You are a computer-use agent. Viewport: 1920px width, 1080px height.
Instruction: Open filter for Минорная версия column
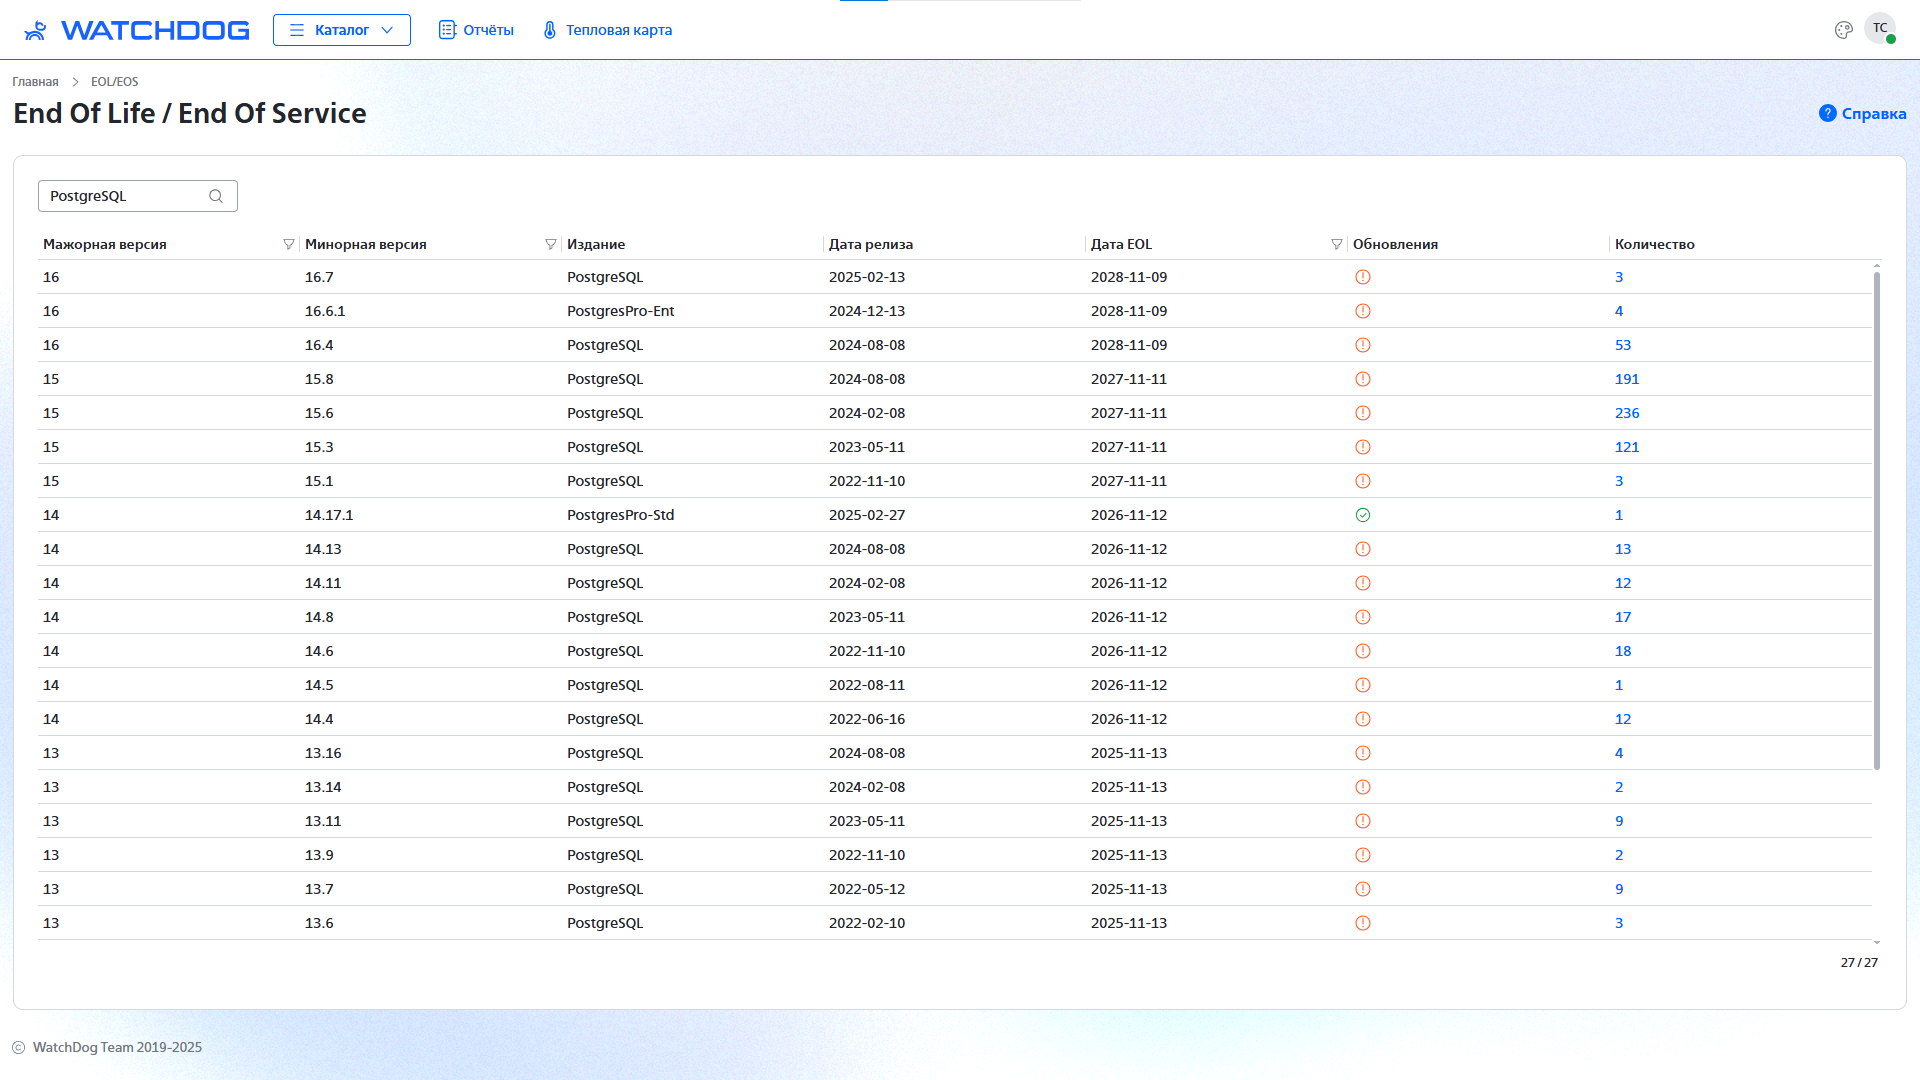point(550,244)
